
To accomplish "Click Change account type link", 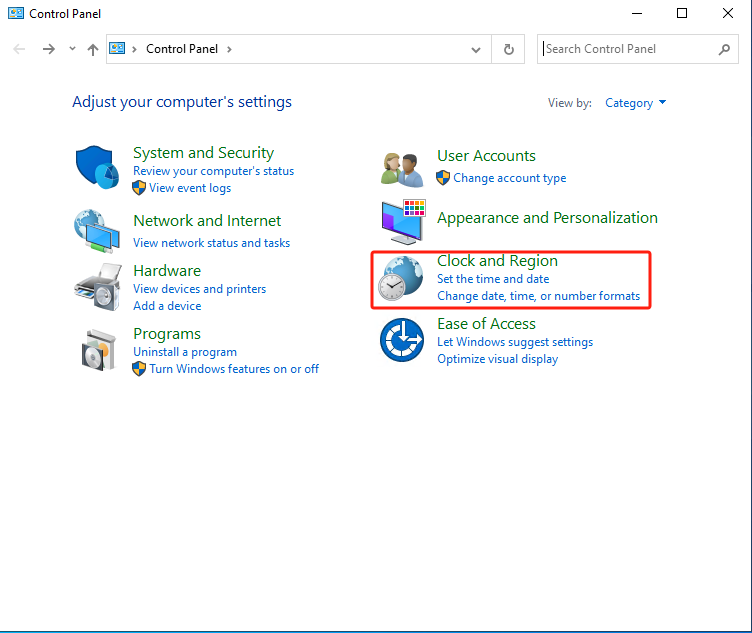I will click(509, 178).
